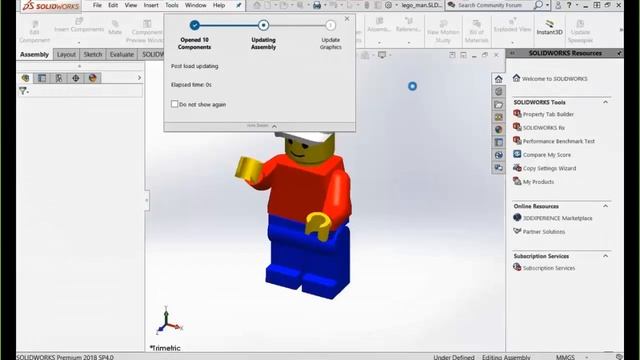Open the Insert menu
Image resolution: width=640 pixels, height=360 pixels.
click(x=151, y=5)
